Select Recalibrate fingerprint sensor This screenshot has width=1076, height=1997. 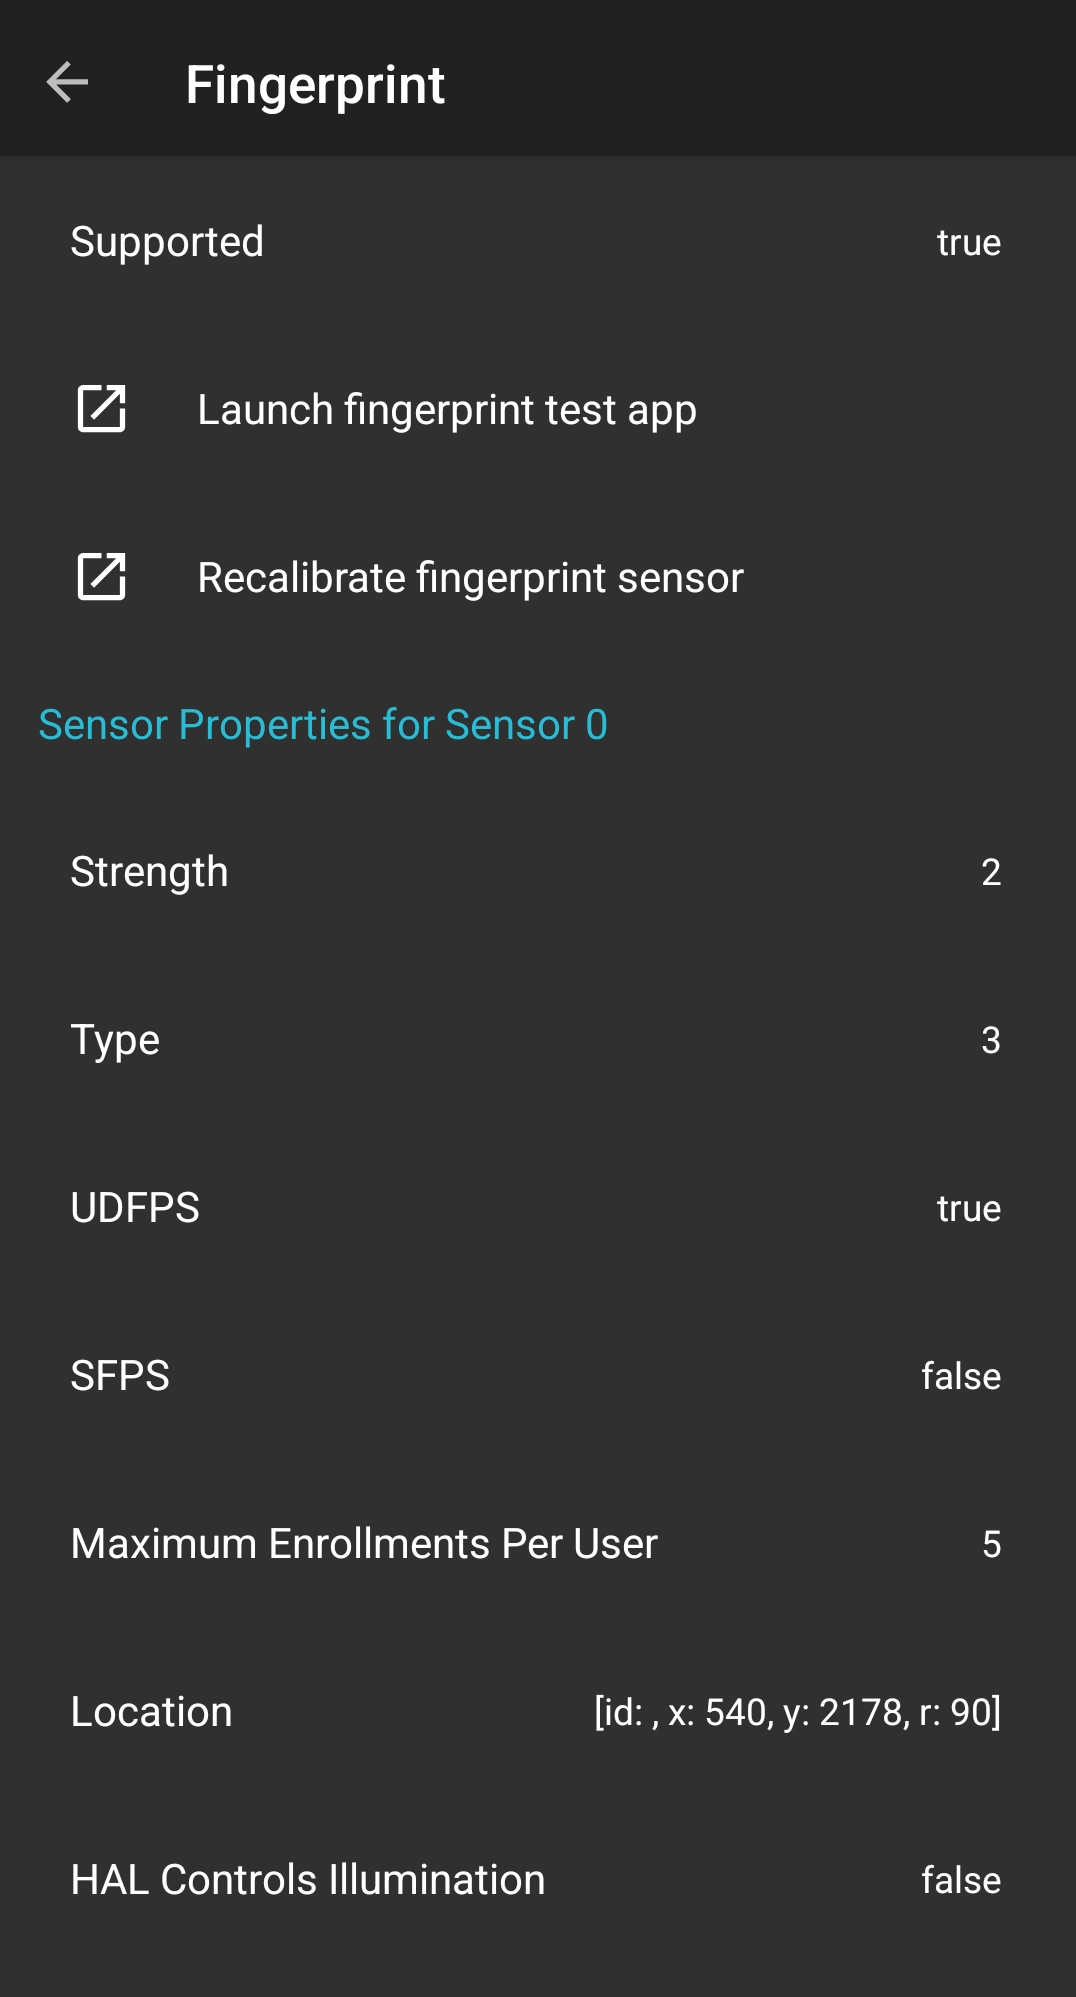(470, 578)
